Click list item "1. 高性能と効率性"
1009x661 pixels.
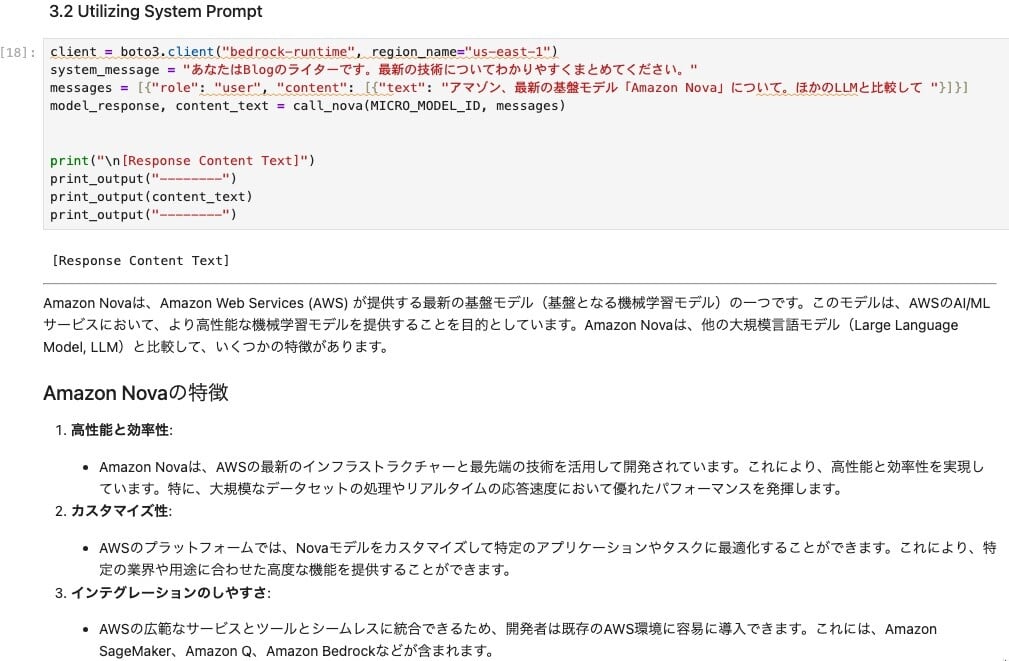[114, 430]
